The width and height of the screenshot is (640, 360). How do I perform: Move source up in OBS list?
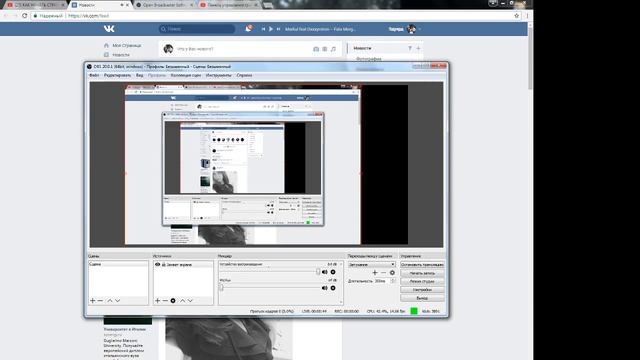[x=182, y=300]
